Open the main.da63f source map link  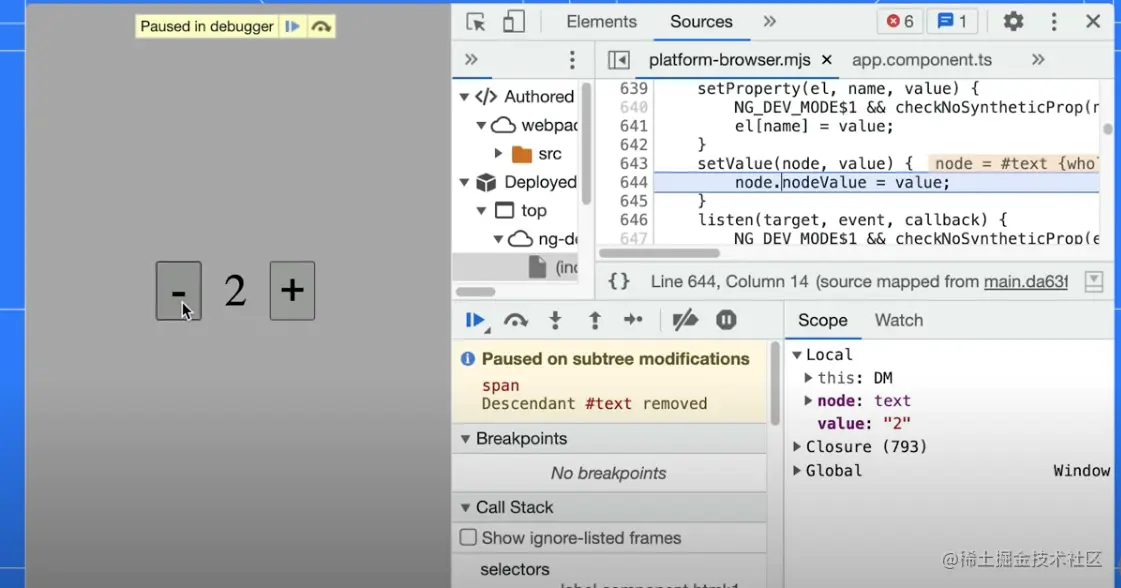point(1026,282)
